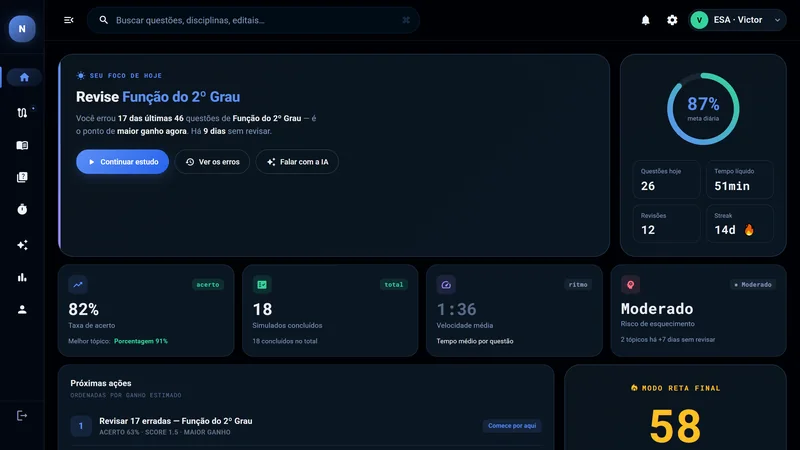Open the AI sparkle sidebar icon
Viewport: 800px width, 450px height.
[22, 245]
